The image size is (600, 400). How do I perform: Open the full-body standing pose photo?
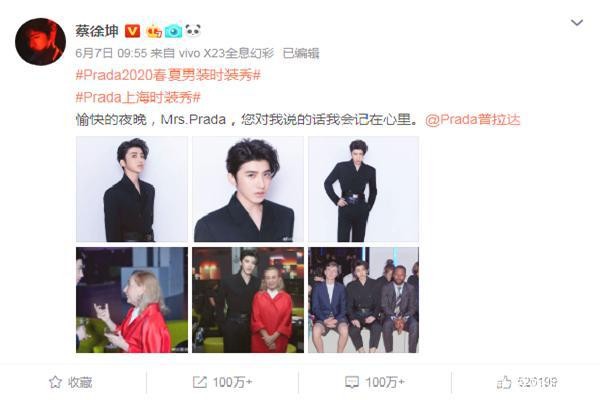coord(364,189)
